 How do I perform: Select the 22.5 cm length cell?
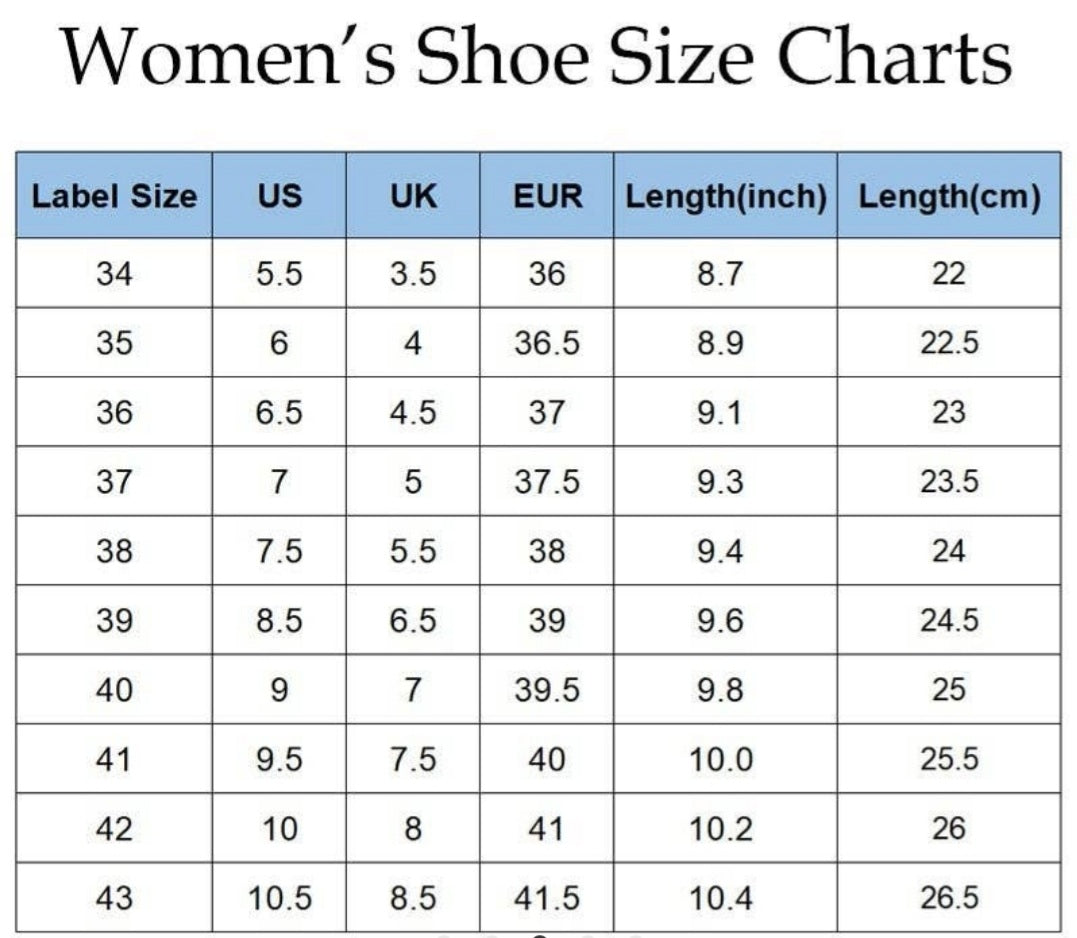[x=949, y=343]
